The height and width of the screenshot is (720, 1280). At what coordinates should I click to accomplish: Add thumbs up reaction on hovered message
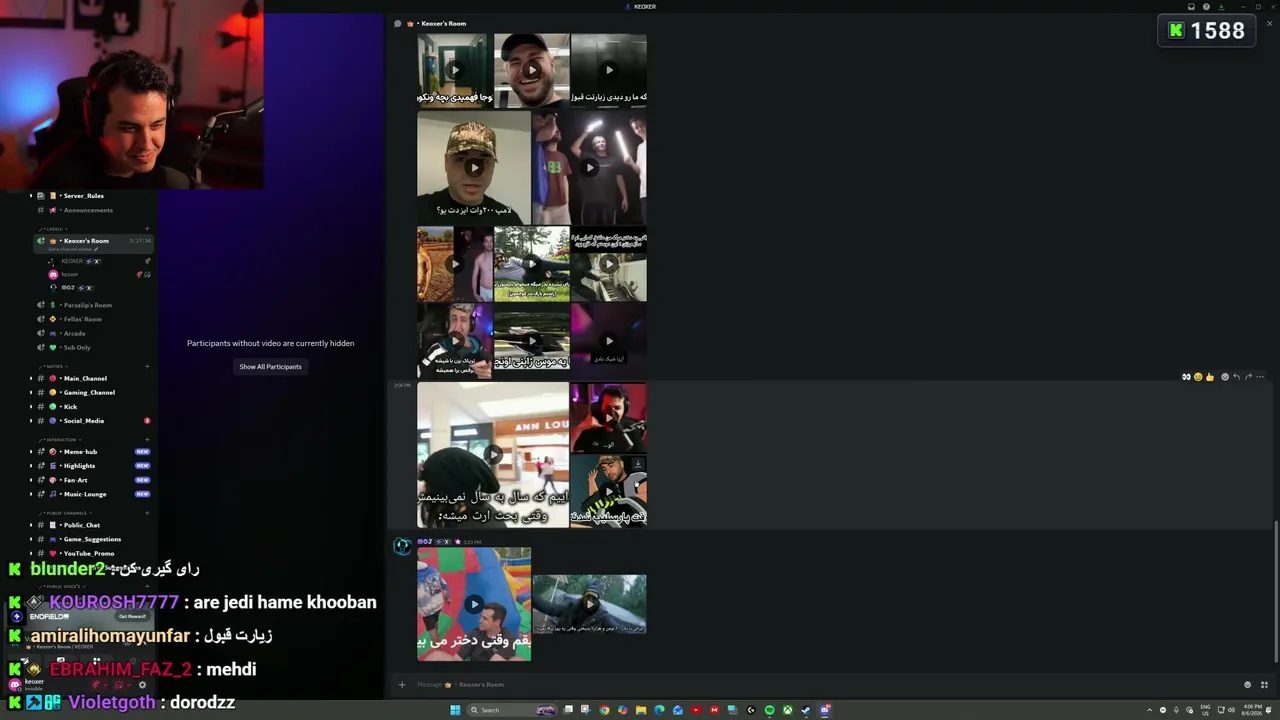tap(1210, 377)
